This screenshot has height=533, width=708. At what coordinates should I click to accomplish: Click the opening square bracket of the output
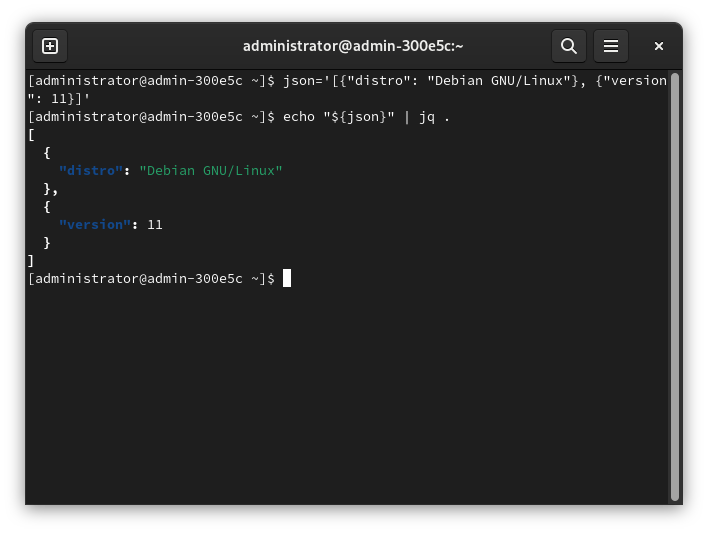pos(32,134)
